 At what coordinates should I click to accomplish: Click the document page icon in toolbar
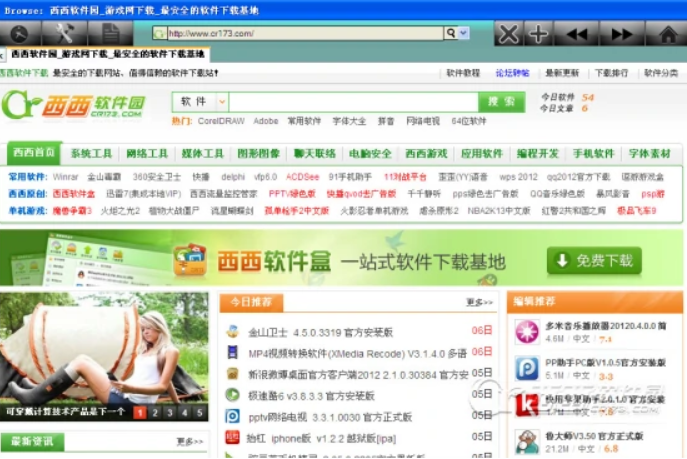(x=110, y=34)
